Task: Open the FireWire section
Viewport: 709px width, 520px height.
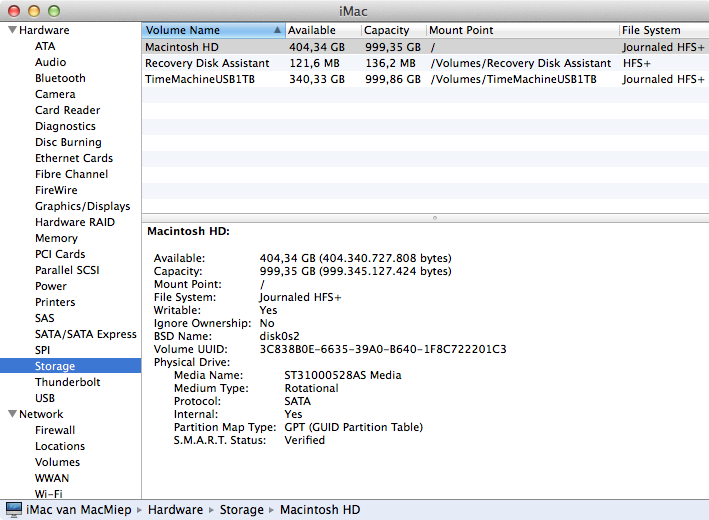Action: pyautogui.click(x=56, y=190)
